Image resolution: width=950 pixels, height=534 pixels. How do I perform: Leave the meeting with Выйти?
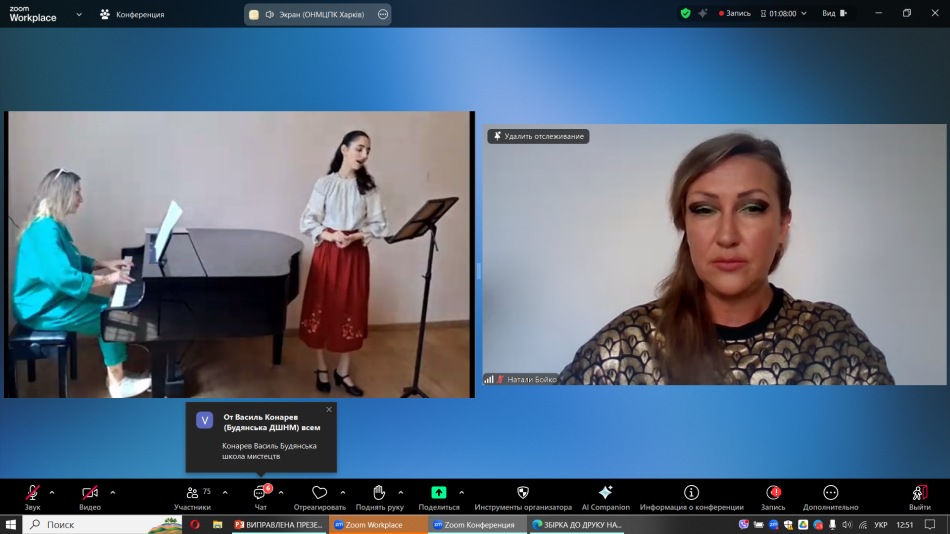coord(920,493)
